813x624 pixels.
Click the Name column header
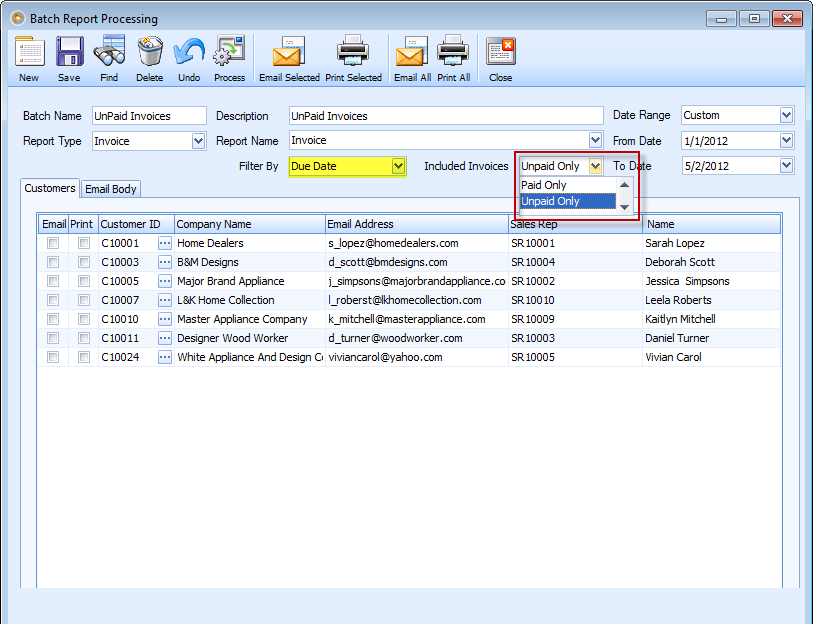711,224
